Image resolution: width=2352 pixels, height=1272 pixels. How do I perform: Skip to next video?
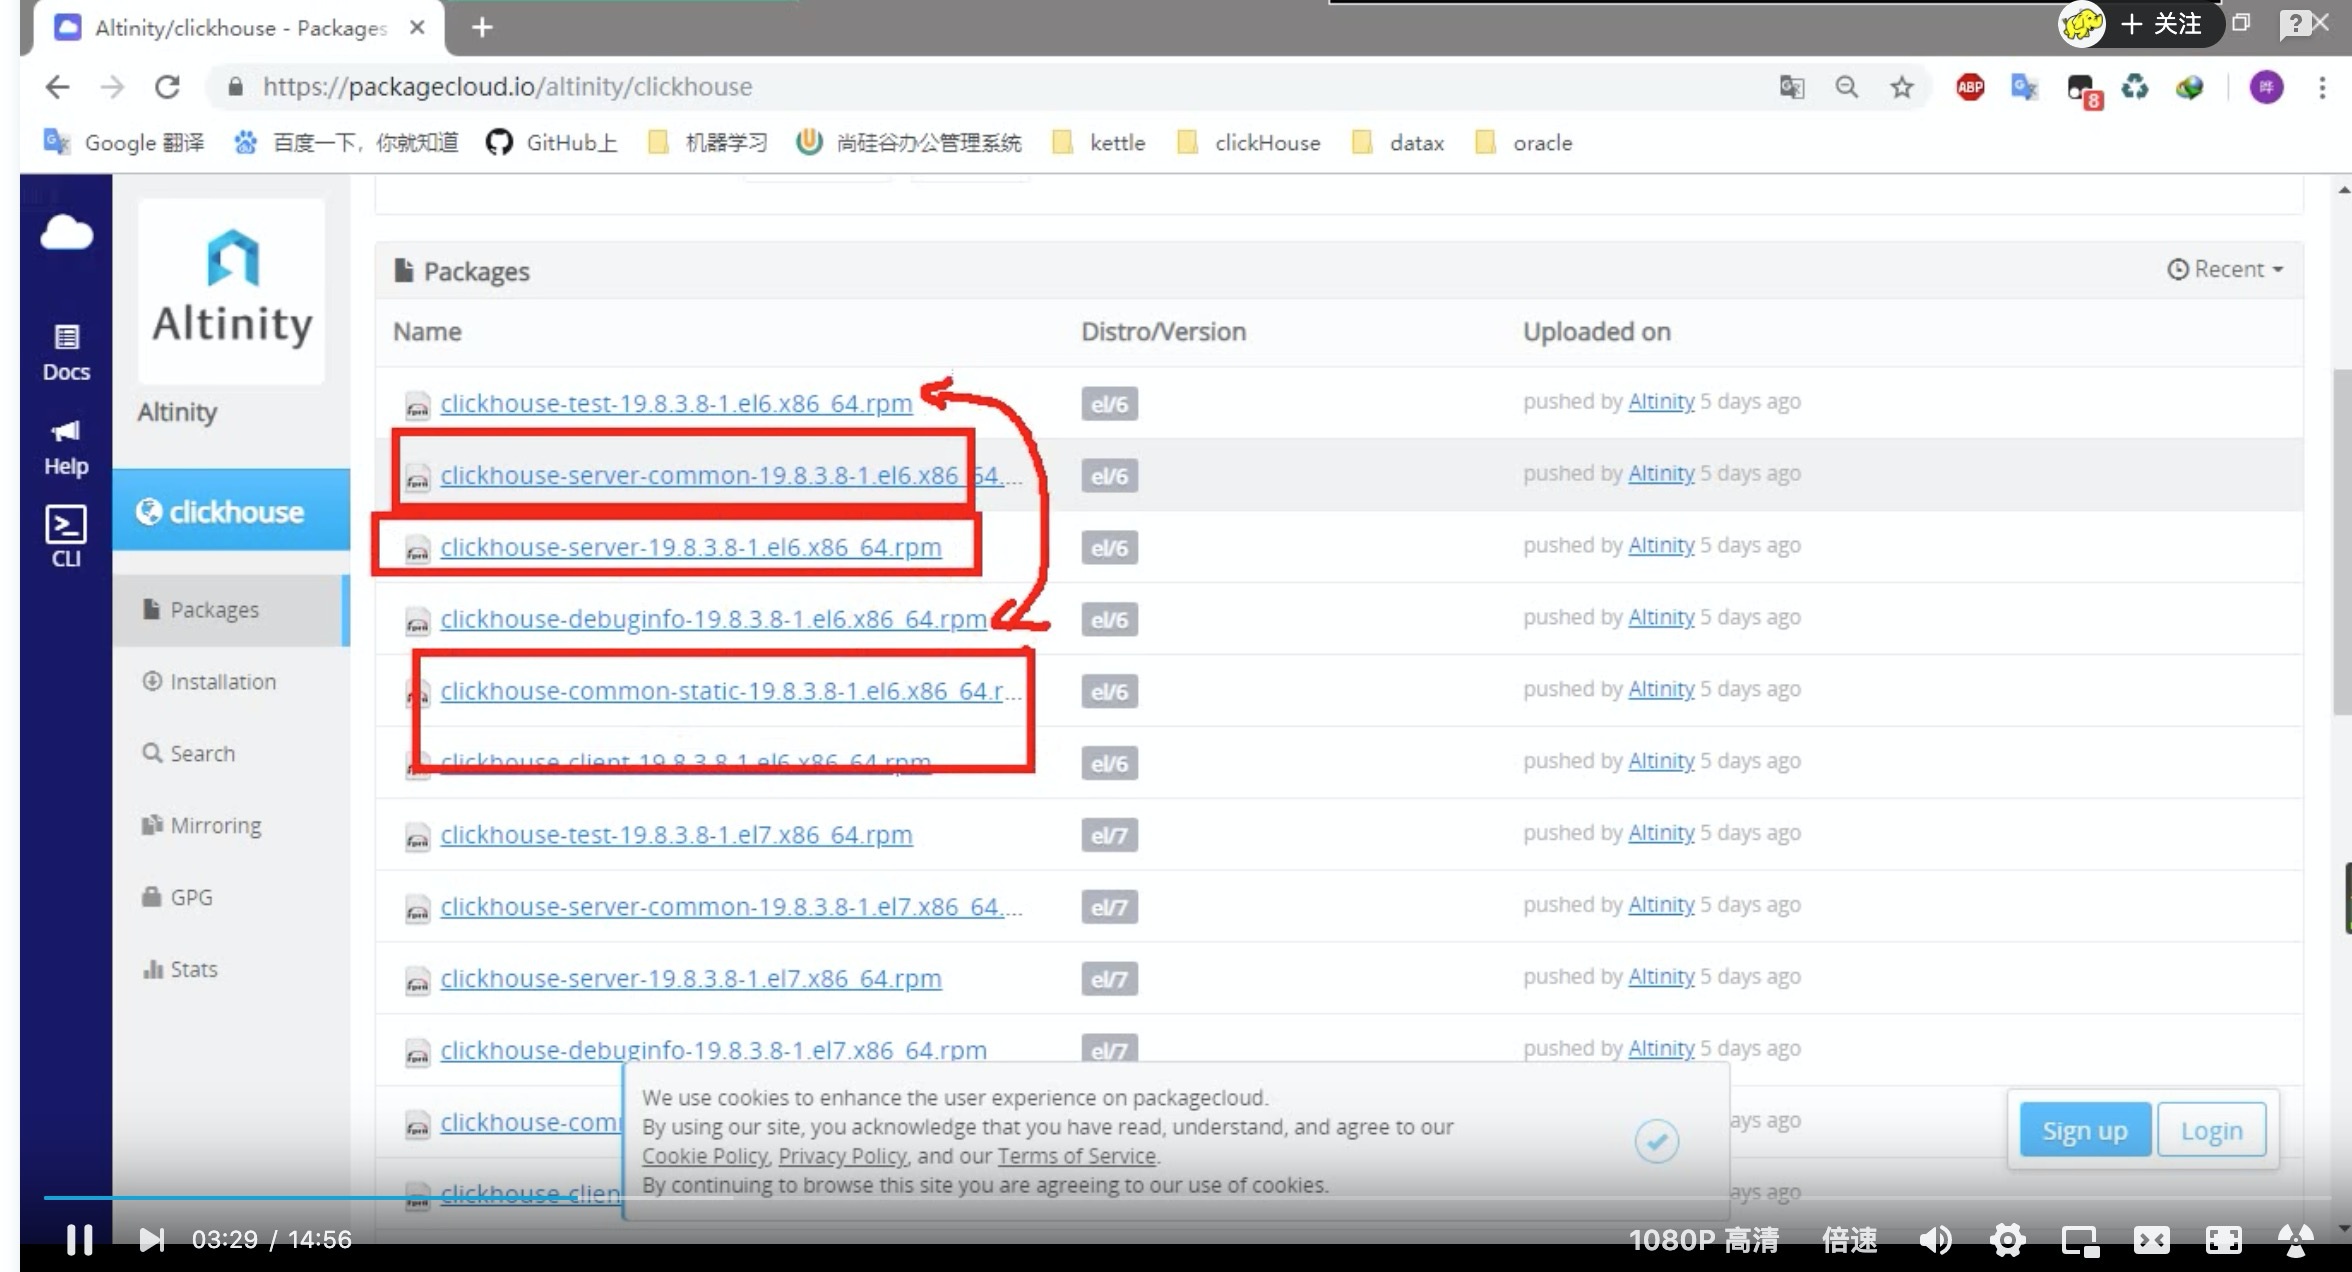coord(151,1240)
